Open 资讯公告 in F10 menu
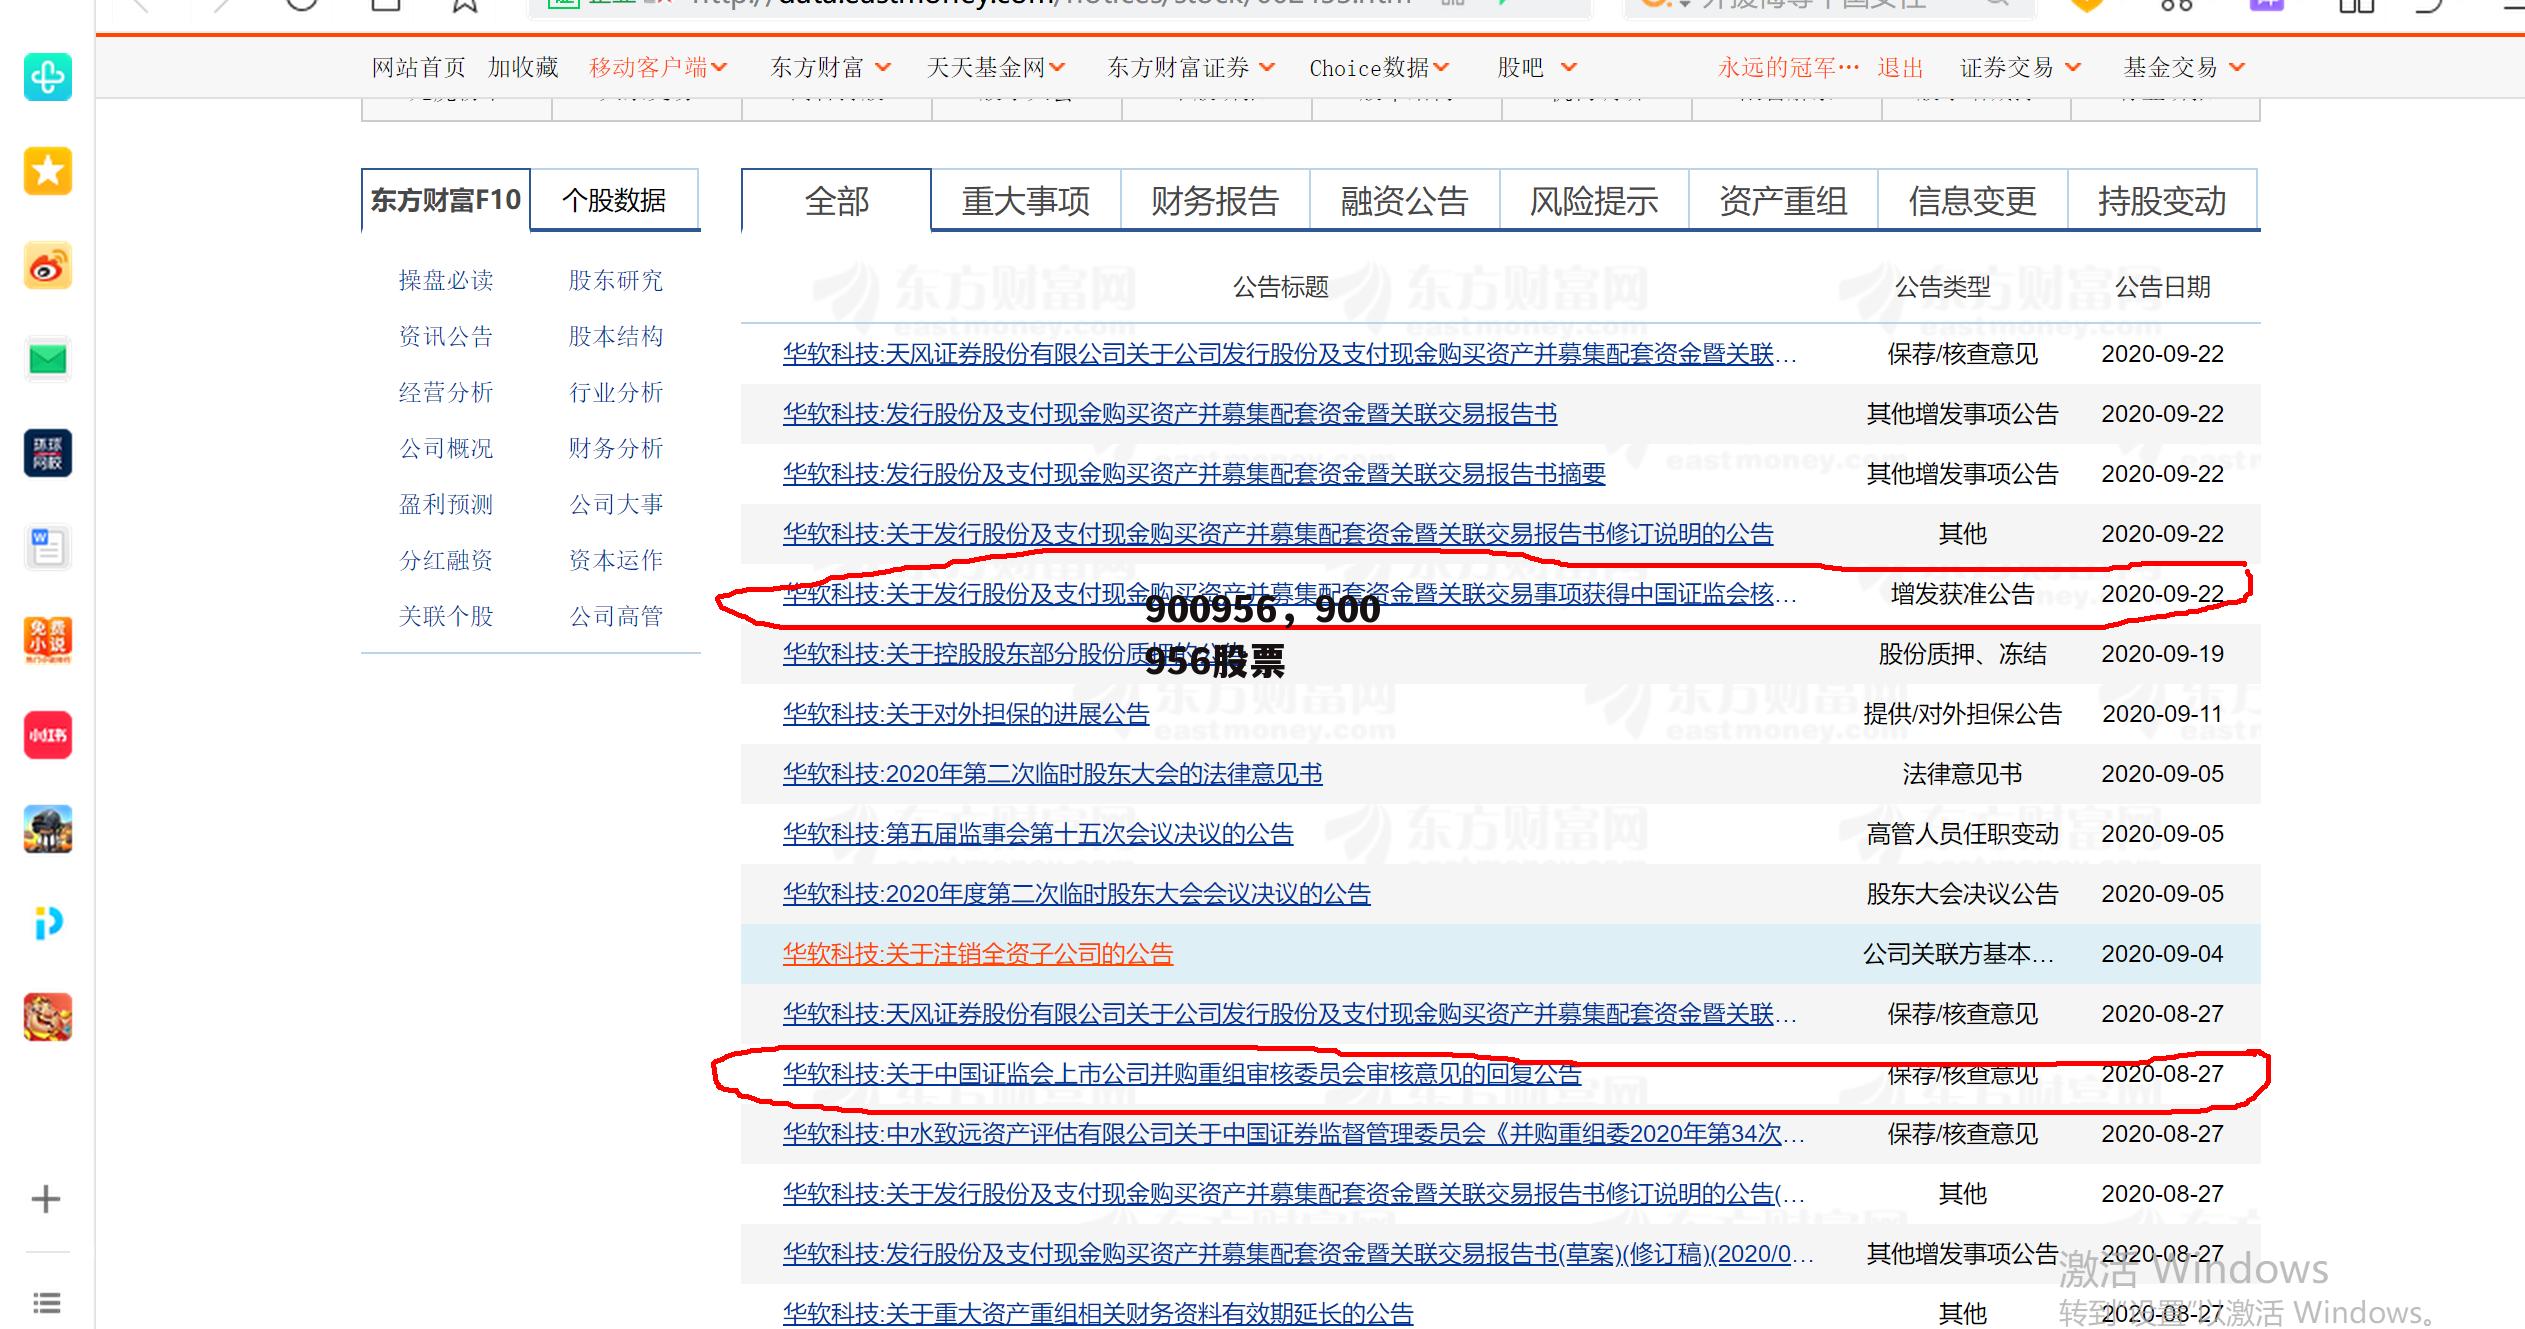Viewport: 2525px width, 1329px height. point(446,336)
